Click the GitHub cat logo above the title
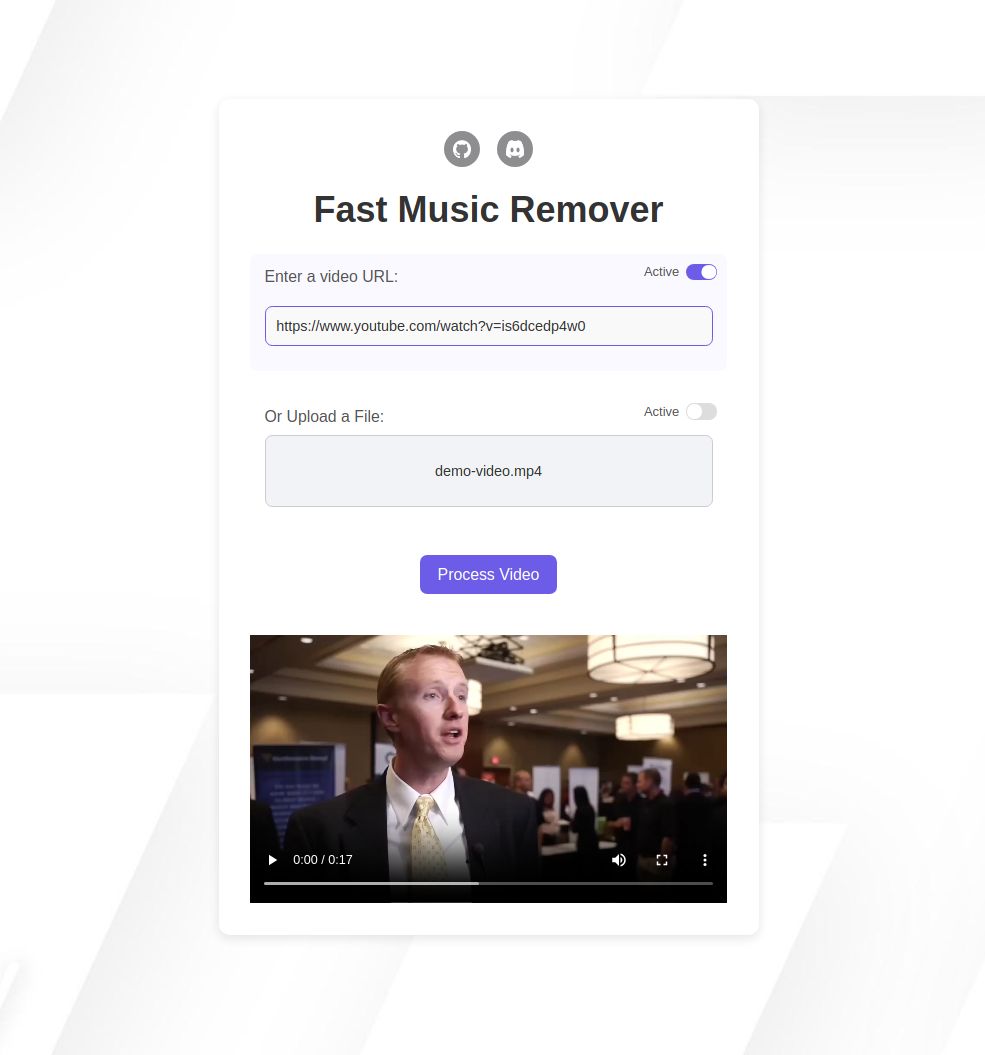This screenshot has width=985, height=1055. (461, 148)
